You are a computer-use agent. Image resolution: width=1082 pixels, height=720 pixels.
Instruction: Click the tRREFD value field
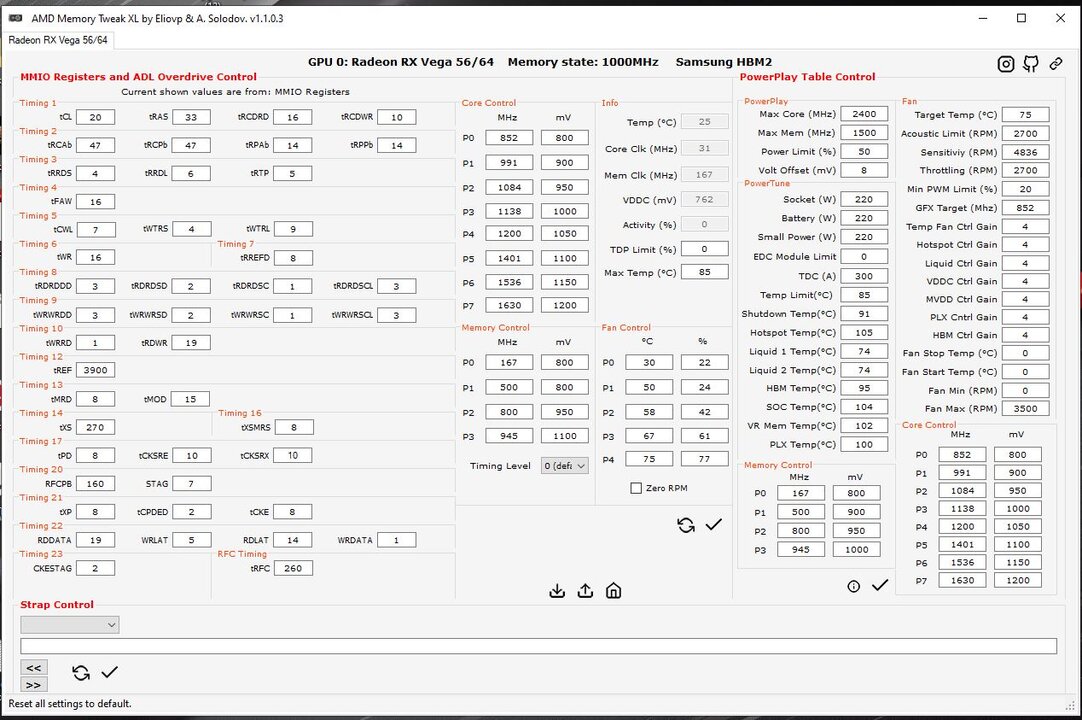[293, 258]
